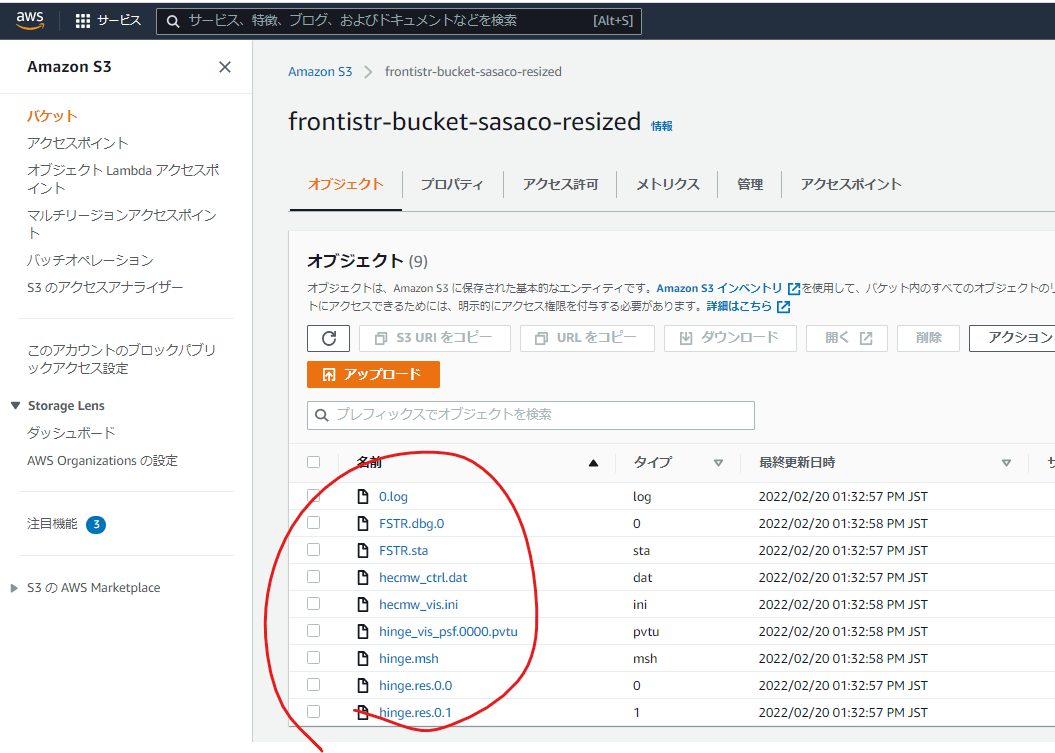Click external link icon after 詳細はこちら

click(x=783, y=307)
